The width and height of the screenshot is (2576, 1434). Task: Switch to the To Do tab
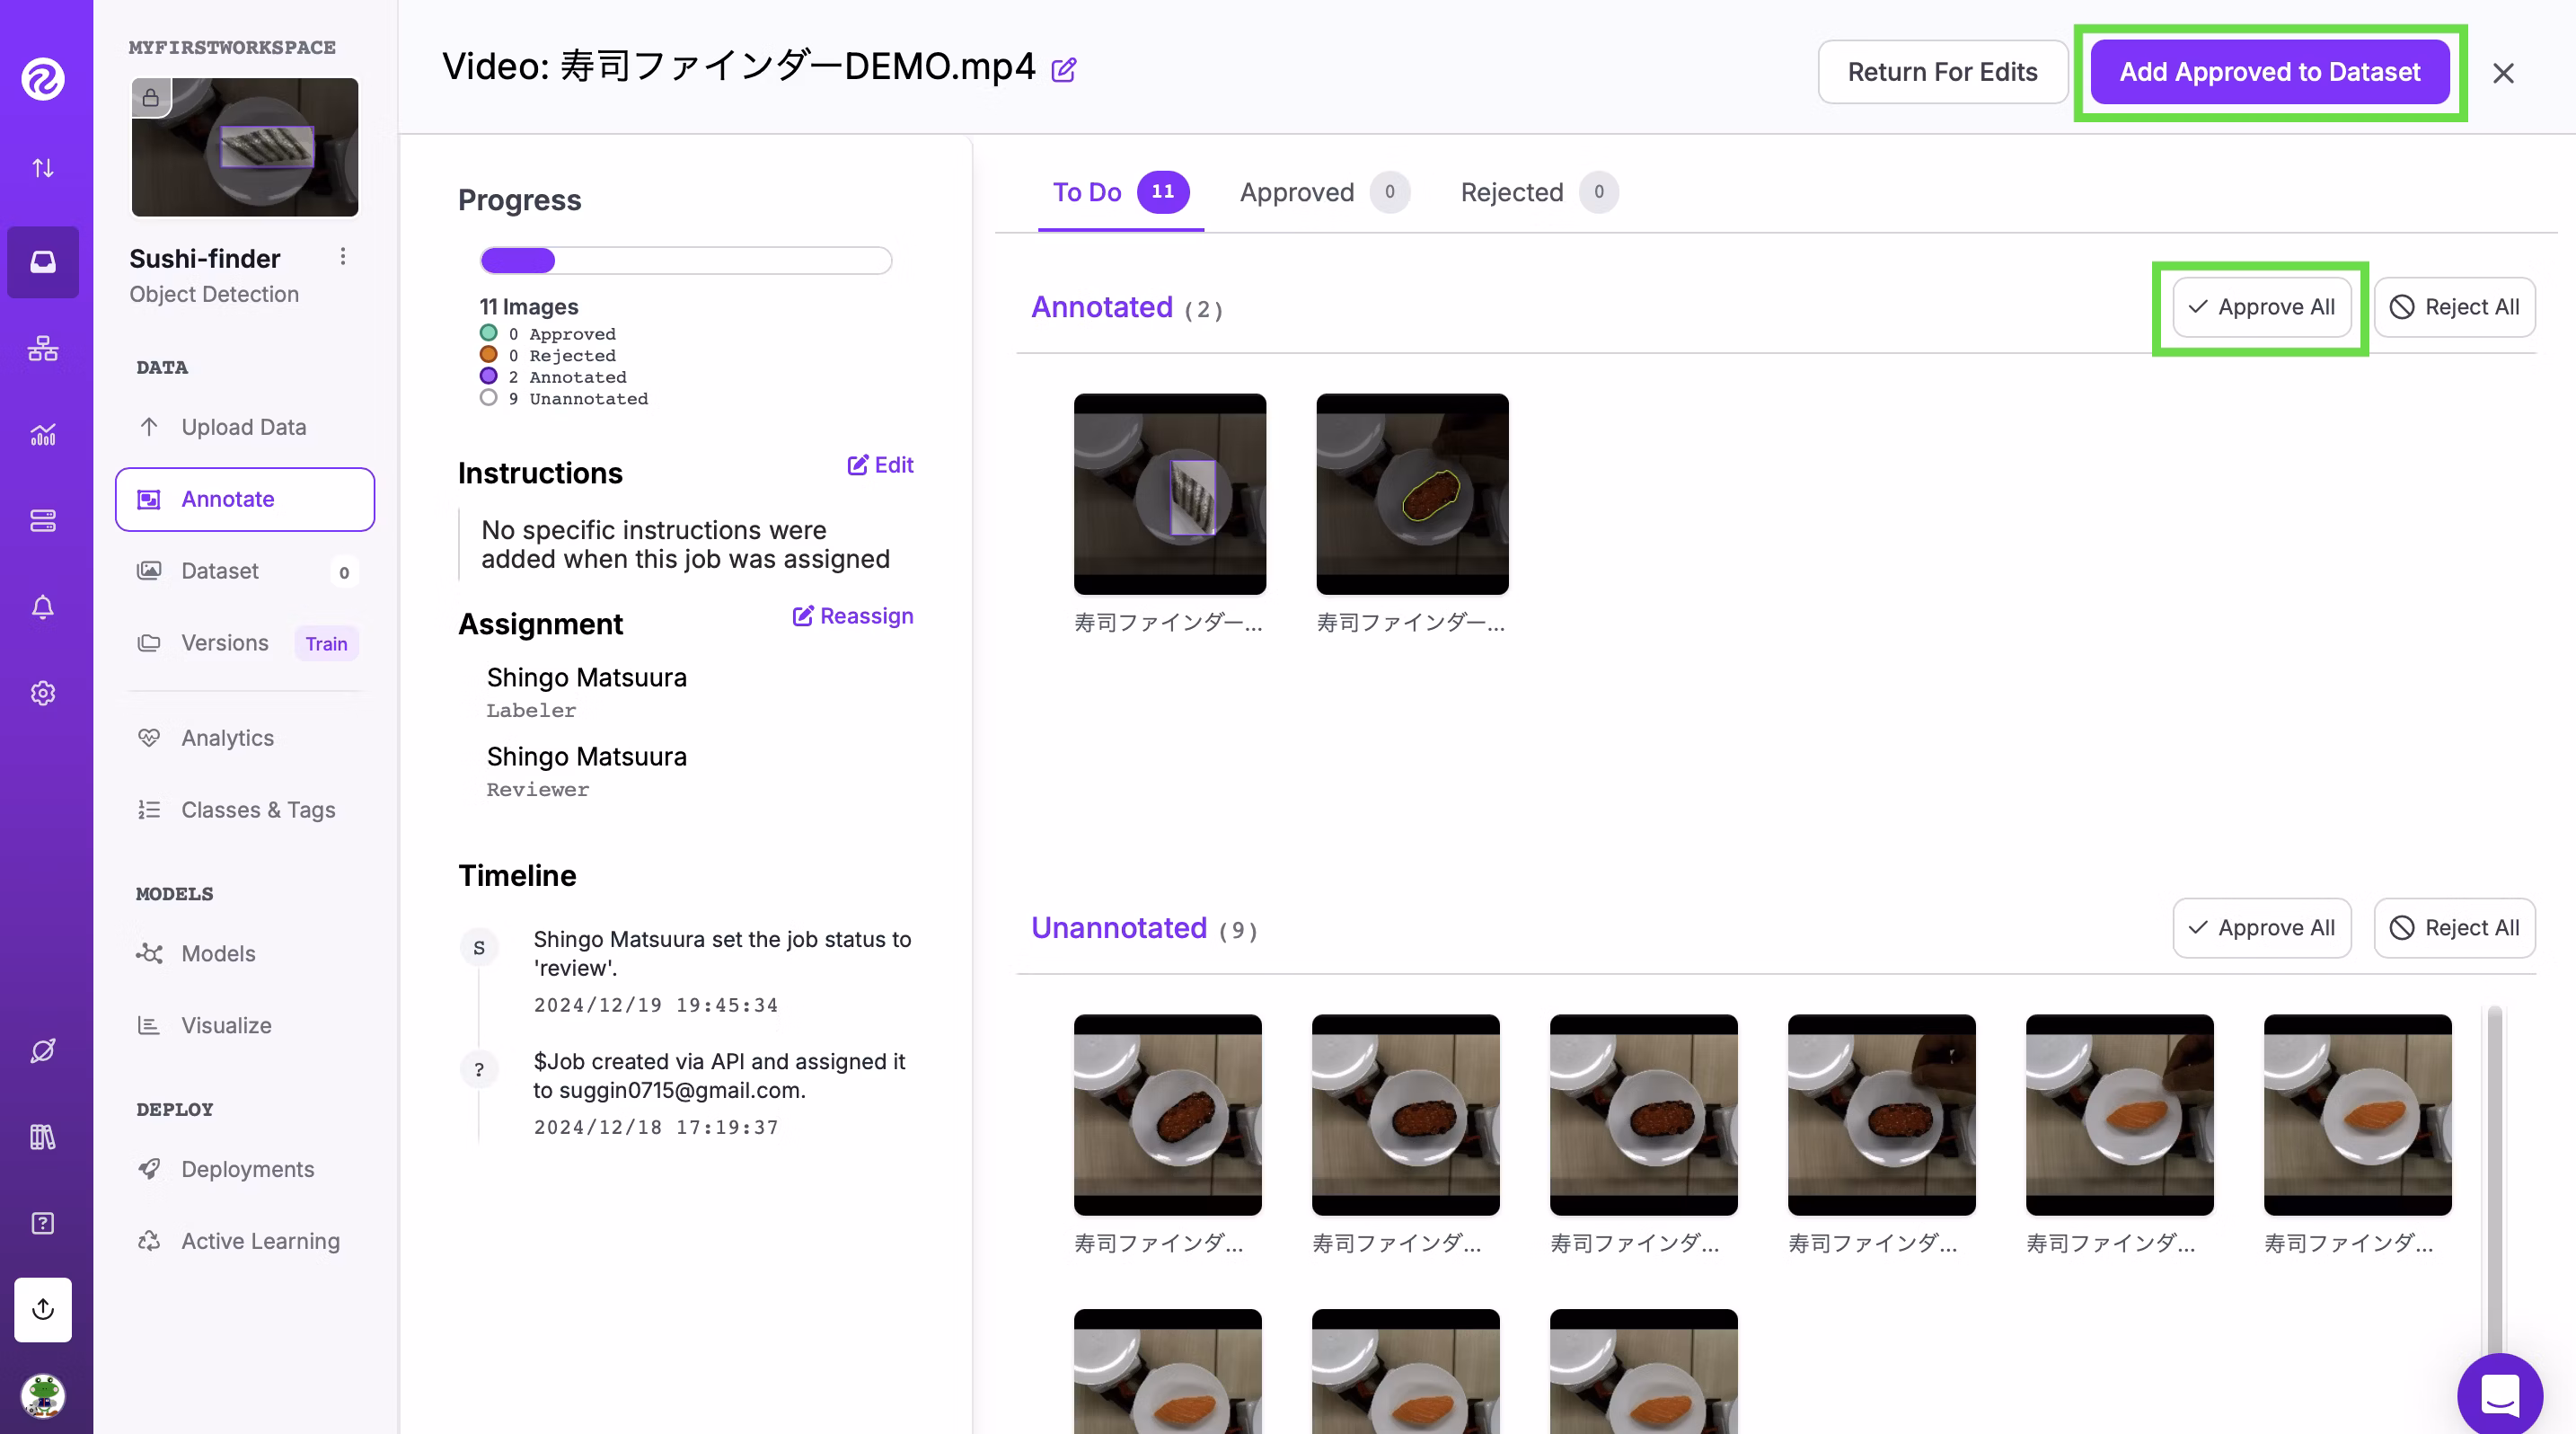[x=1120, y=192]
